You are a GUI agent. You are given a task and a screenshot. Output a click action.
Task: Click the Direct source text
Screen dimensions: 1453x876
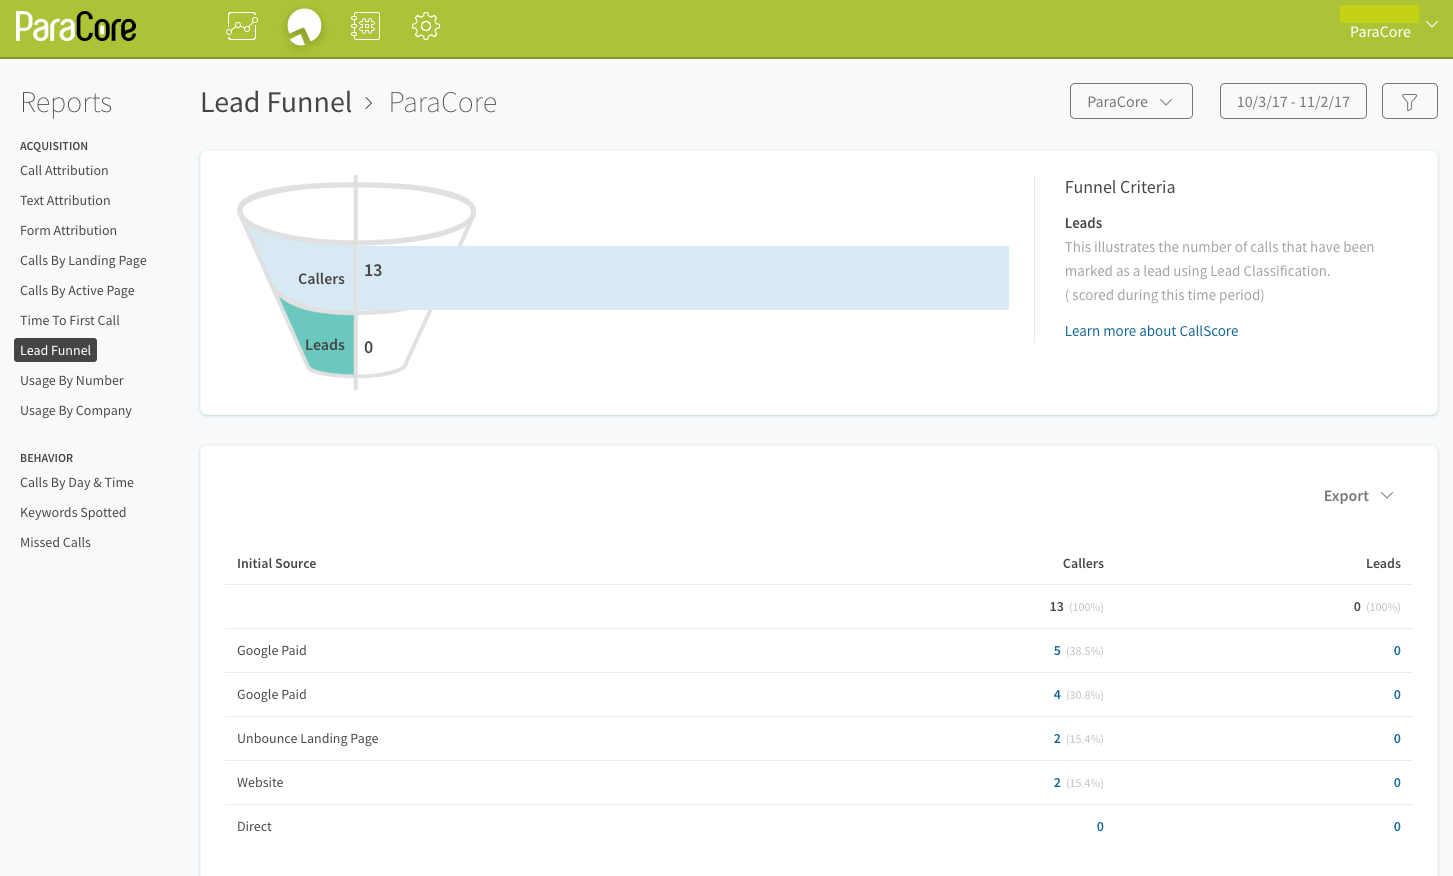pos(254,826)
